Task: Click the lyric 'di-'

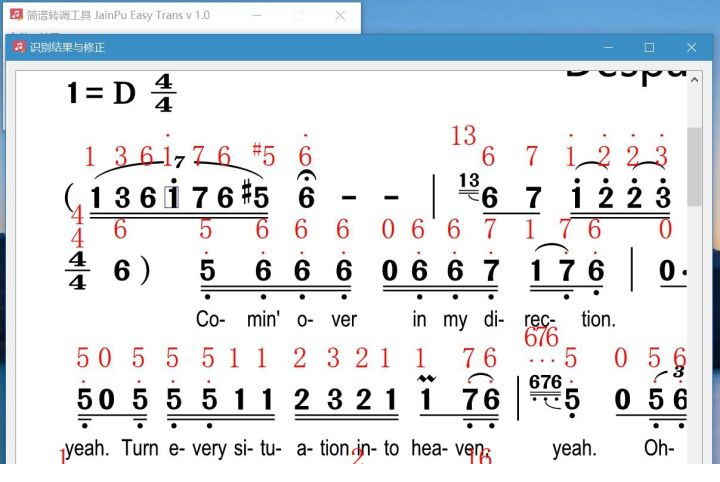Action: 494,319
